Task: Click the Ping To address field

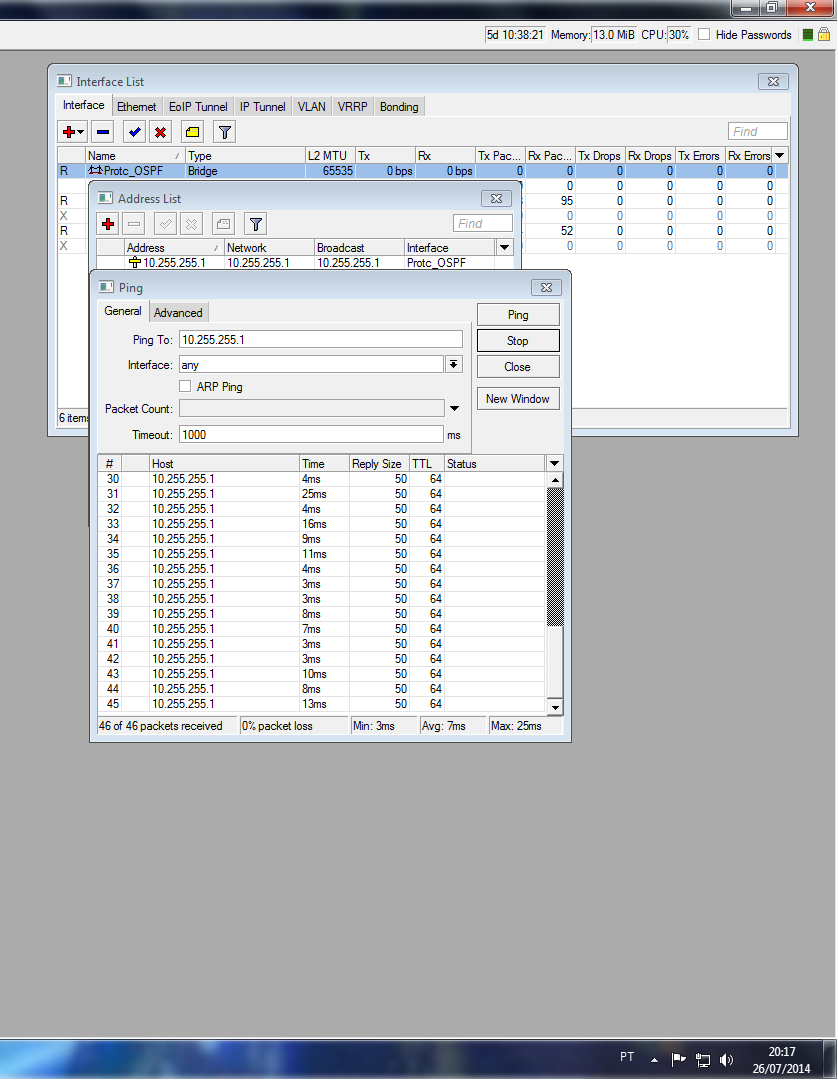Action: pyautogui.click(x=320, y=340)
